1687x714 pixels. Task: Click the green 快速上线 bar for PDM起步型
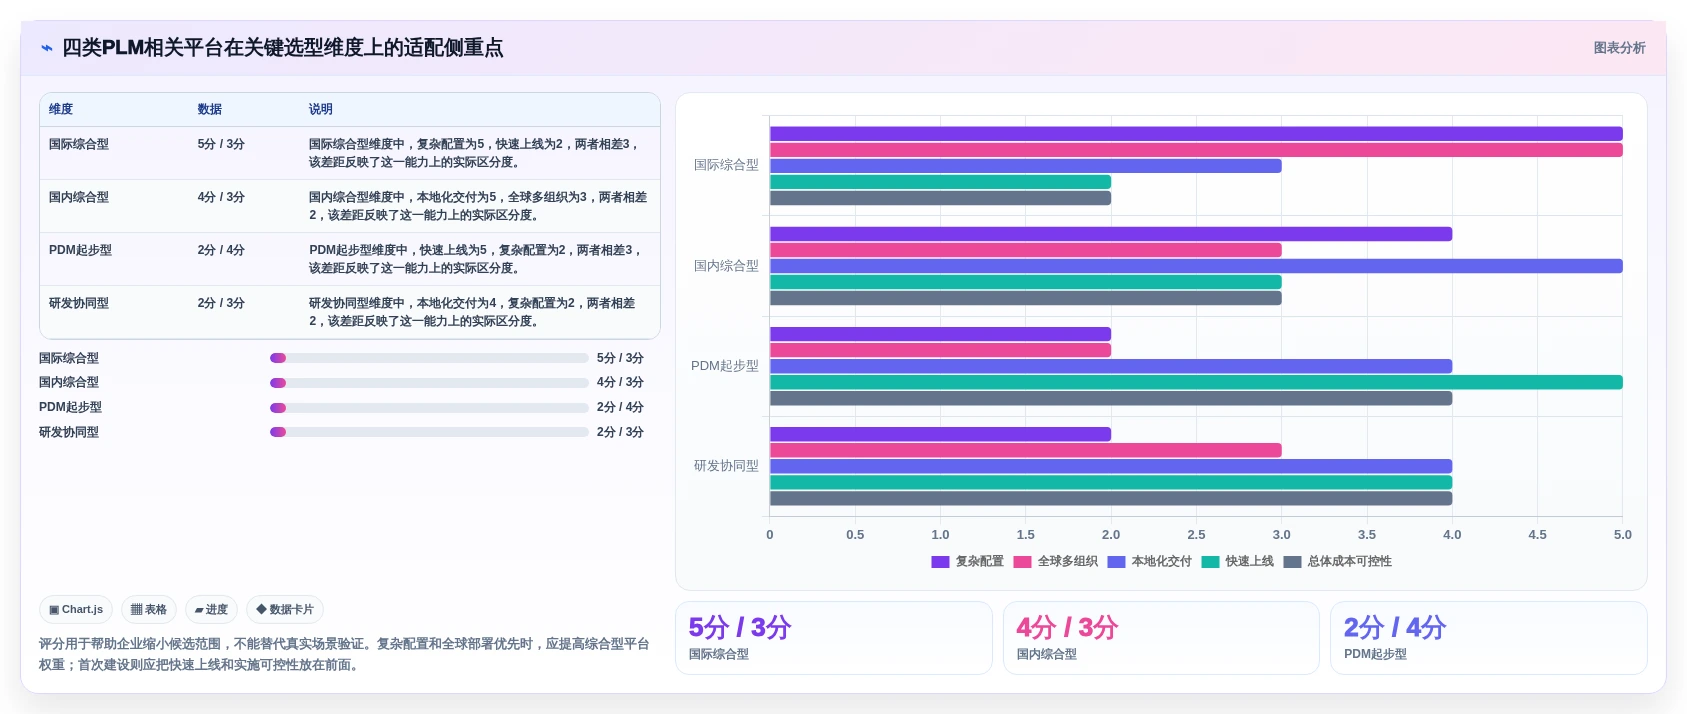[x=1196, y=382]
